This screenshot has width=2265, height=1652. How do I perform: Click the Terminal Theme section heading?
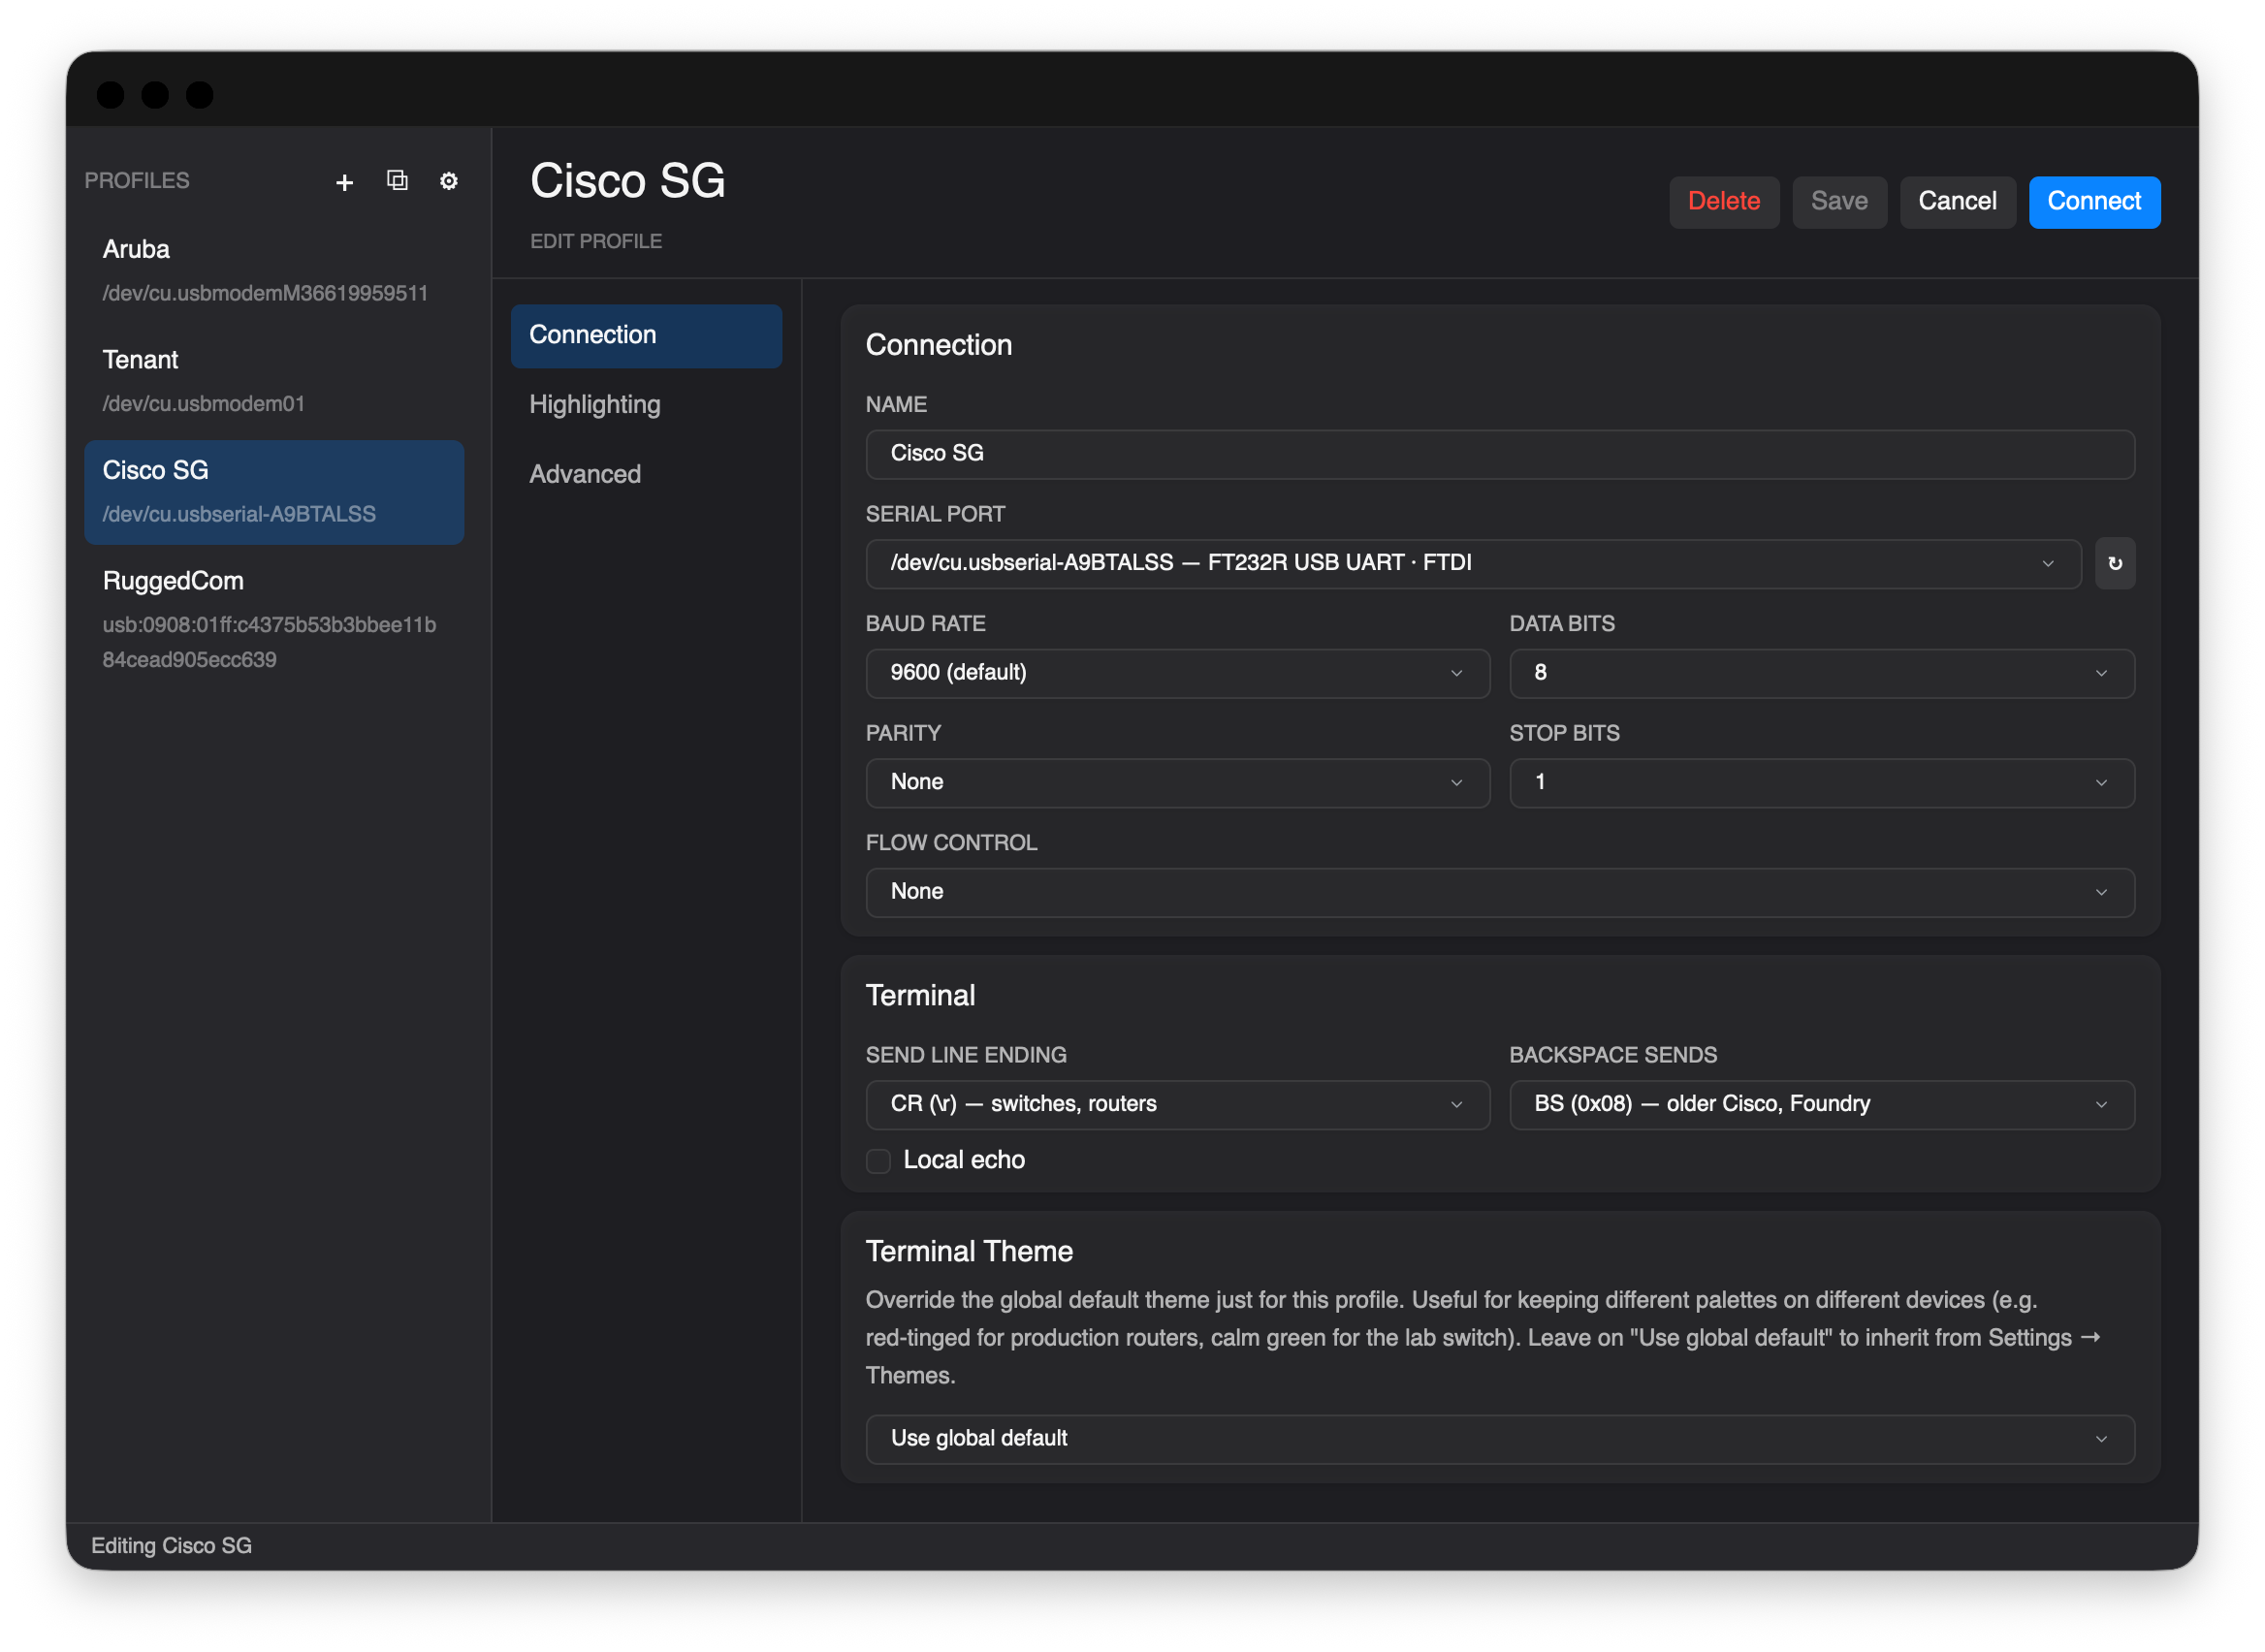969,1252
